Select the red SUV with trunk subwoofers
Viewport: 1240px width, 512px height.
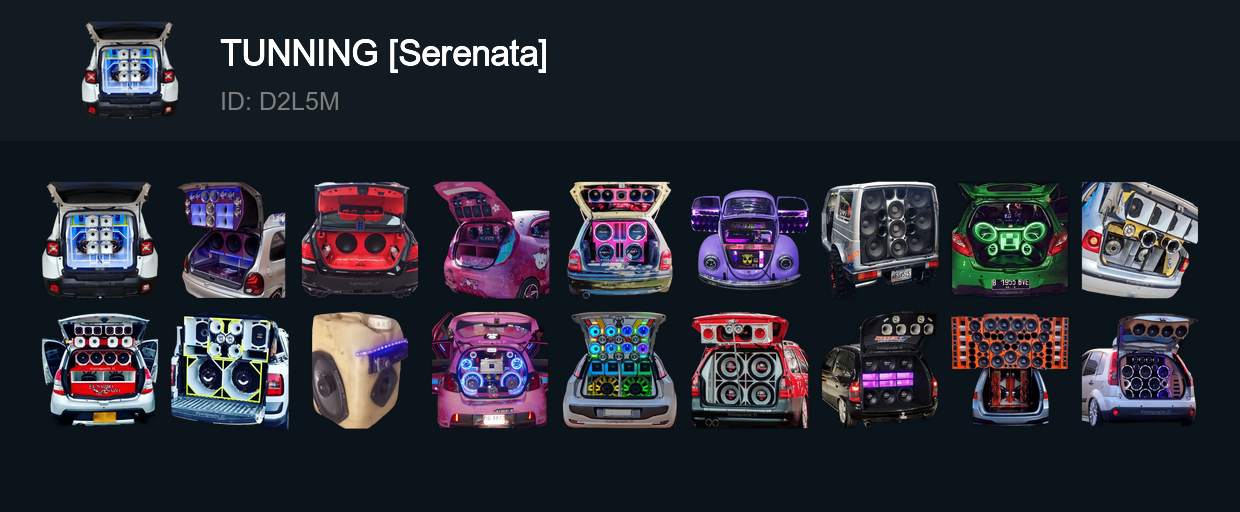coord(749,370)
